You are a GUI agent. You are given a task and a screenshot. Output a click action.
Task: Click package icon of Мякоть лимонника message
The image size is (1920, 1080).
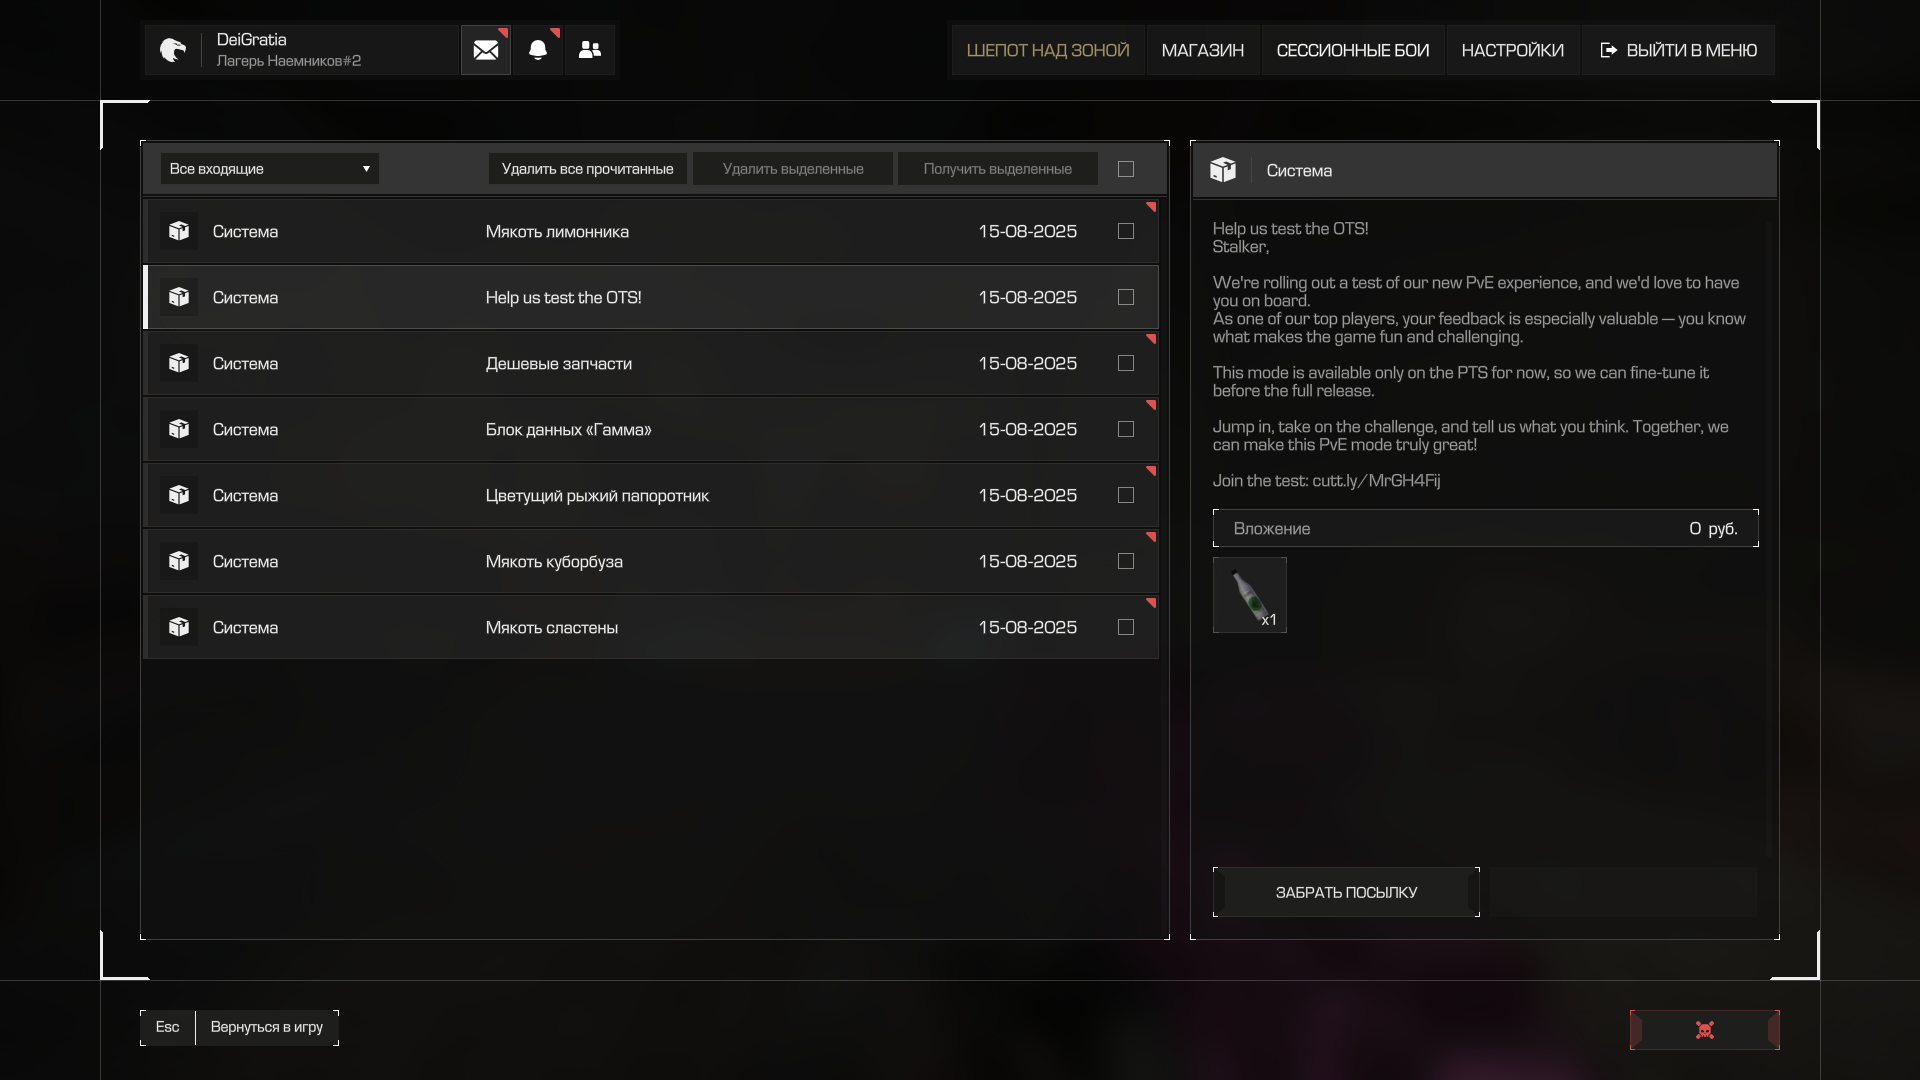click(x=179, y=231)
